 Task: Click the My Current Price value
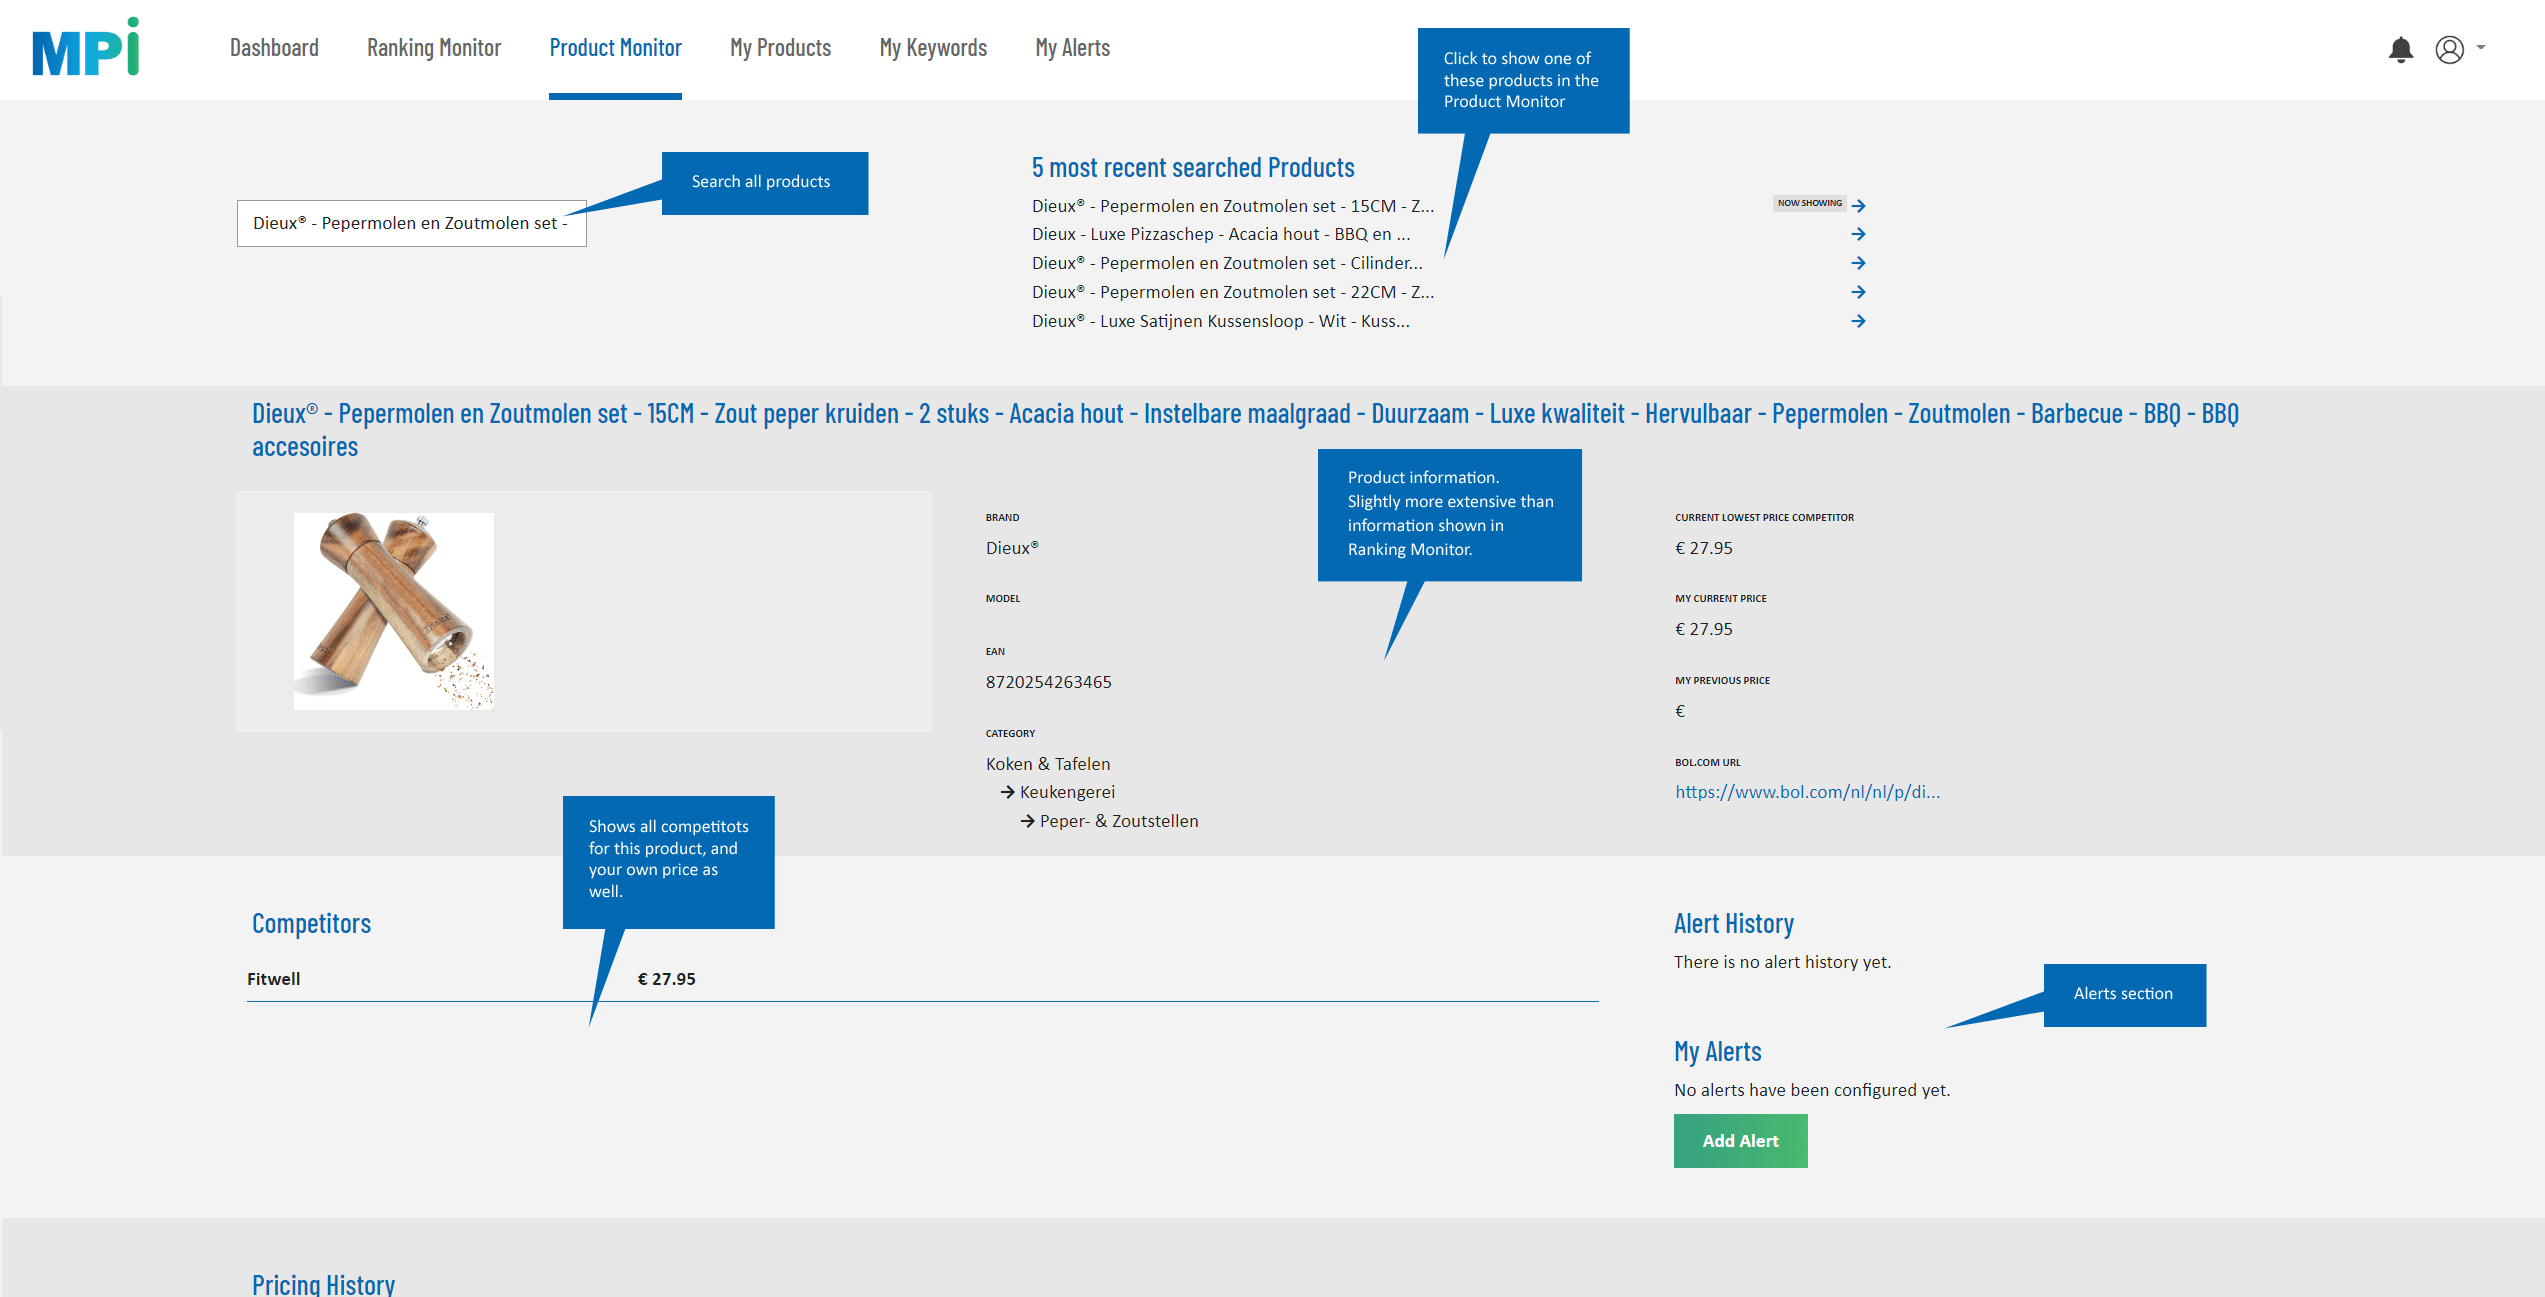click(x=1703, y=629)
